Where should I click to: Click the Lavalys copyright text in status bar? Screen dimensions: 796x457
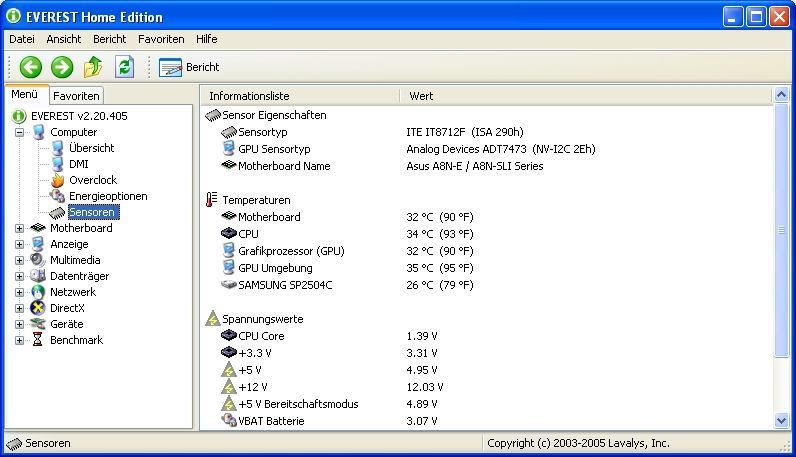pyautogui.click(x=578, y=443)
